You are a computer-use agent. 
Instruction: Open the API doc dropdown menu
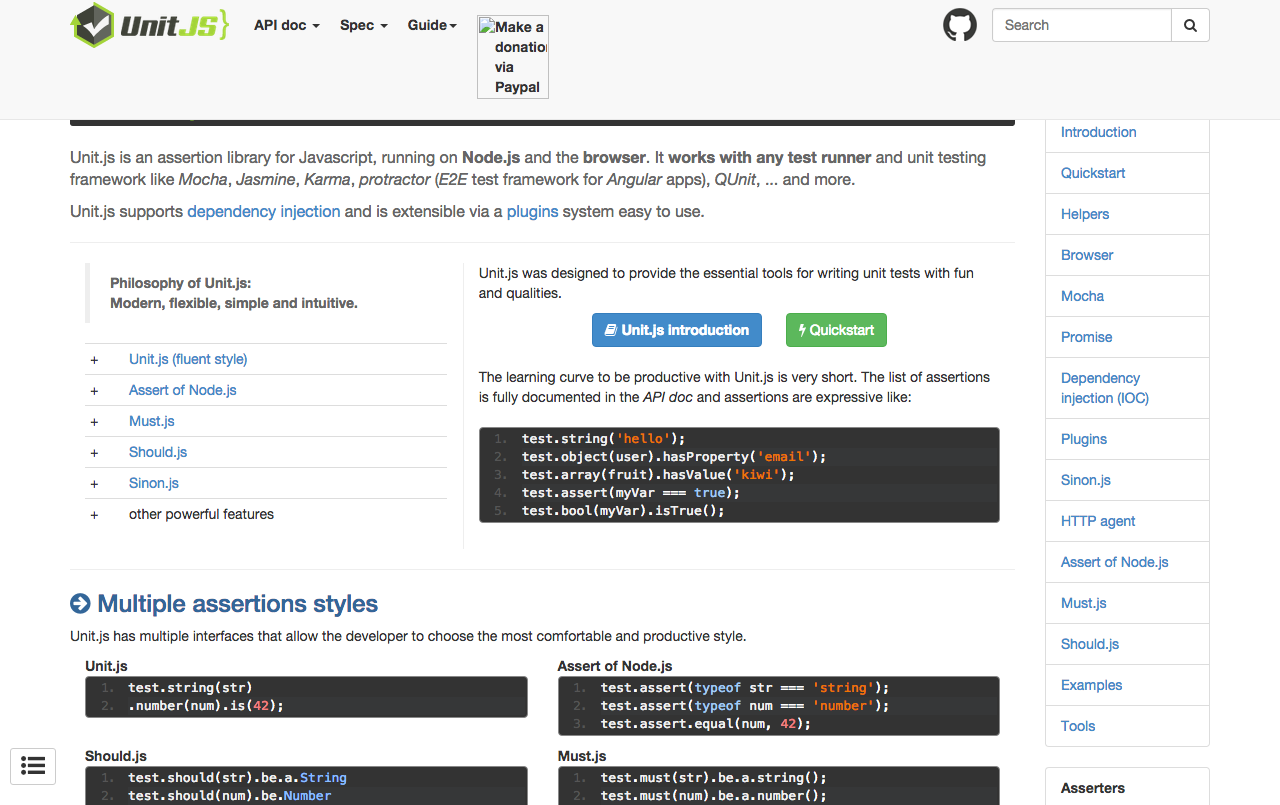pos(287,25)
